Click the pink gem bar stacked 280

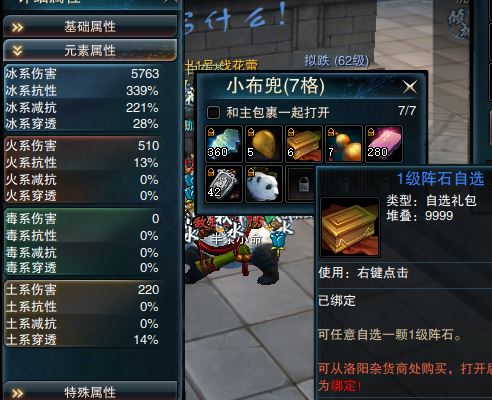pyautogui.click(x=384, y=144)
